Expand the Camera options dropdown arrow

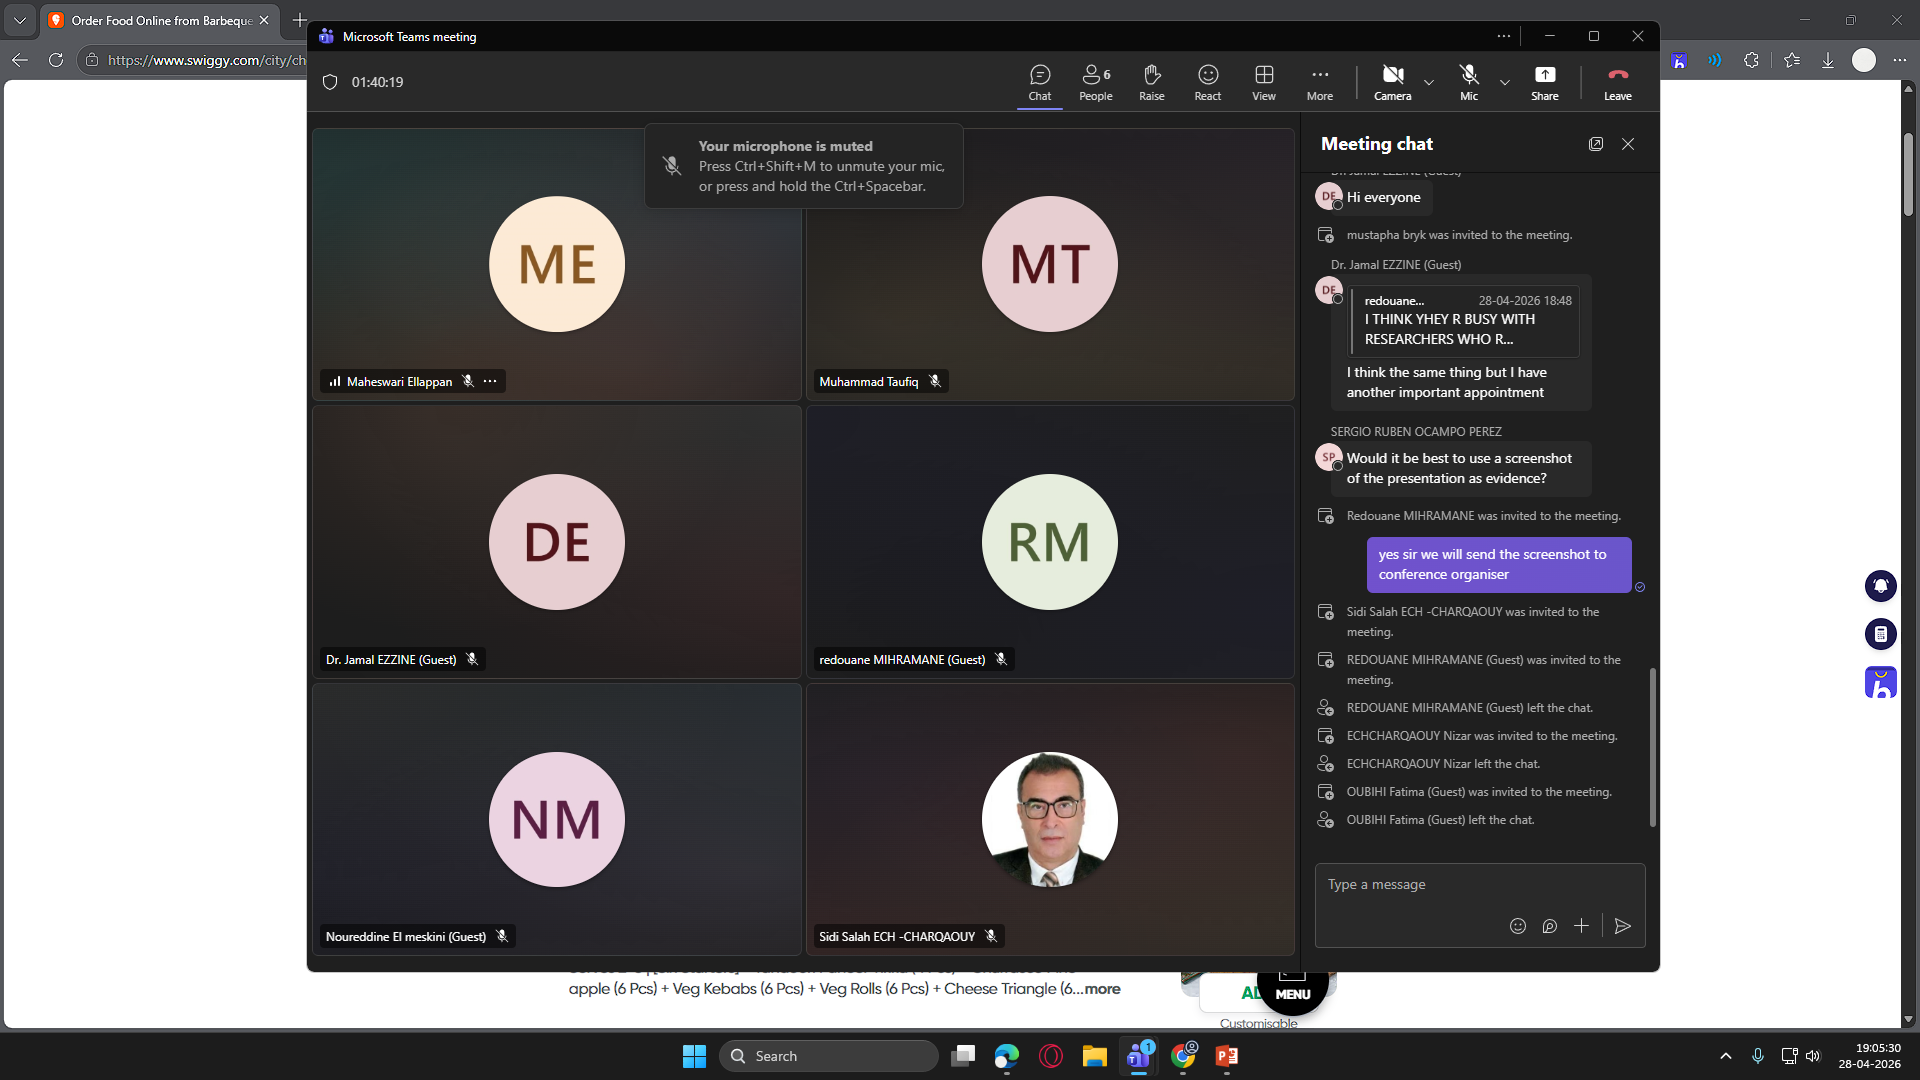[x=1429, y=82]
